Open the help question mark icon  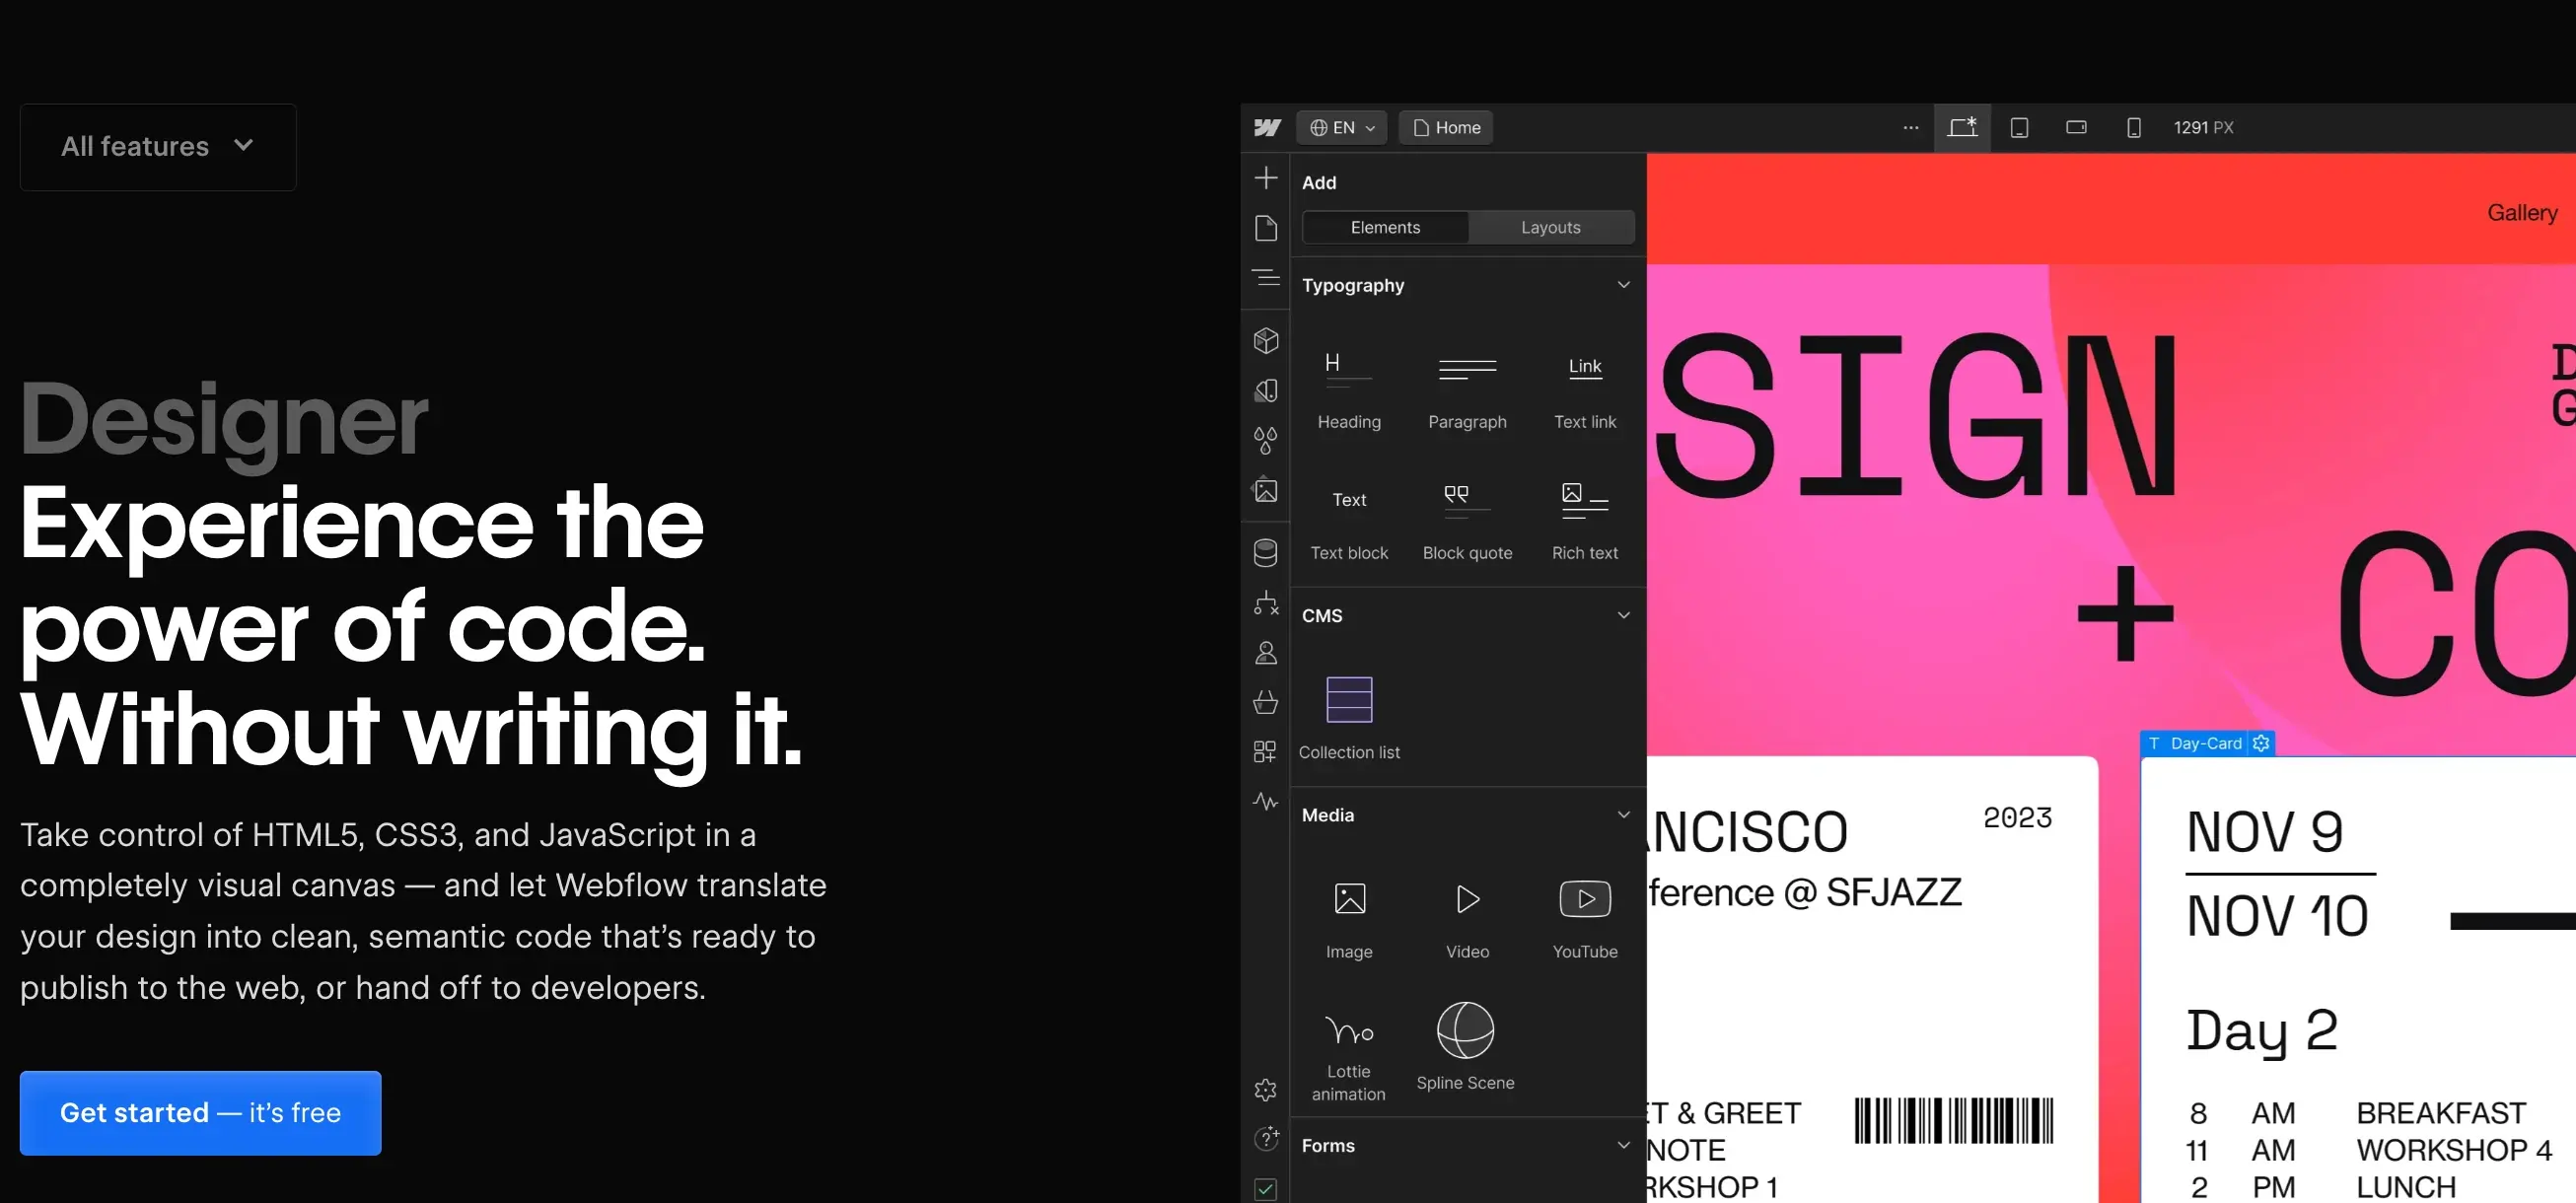pyautogui.click(x=1266, y=1139)
